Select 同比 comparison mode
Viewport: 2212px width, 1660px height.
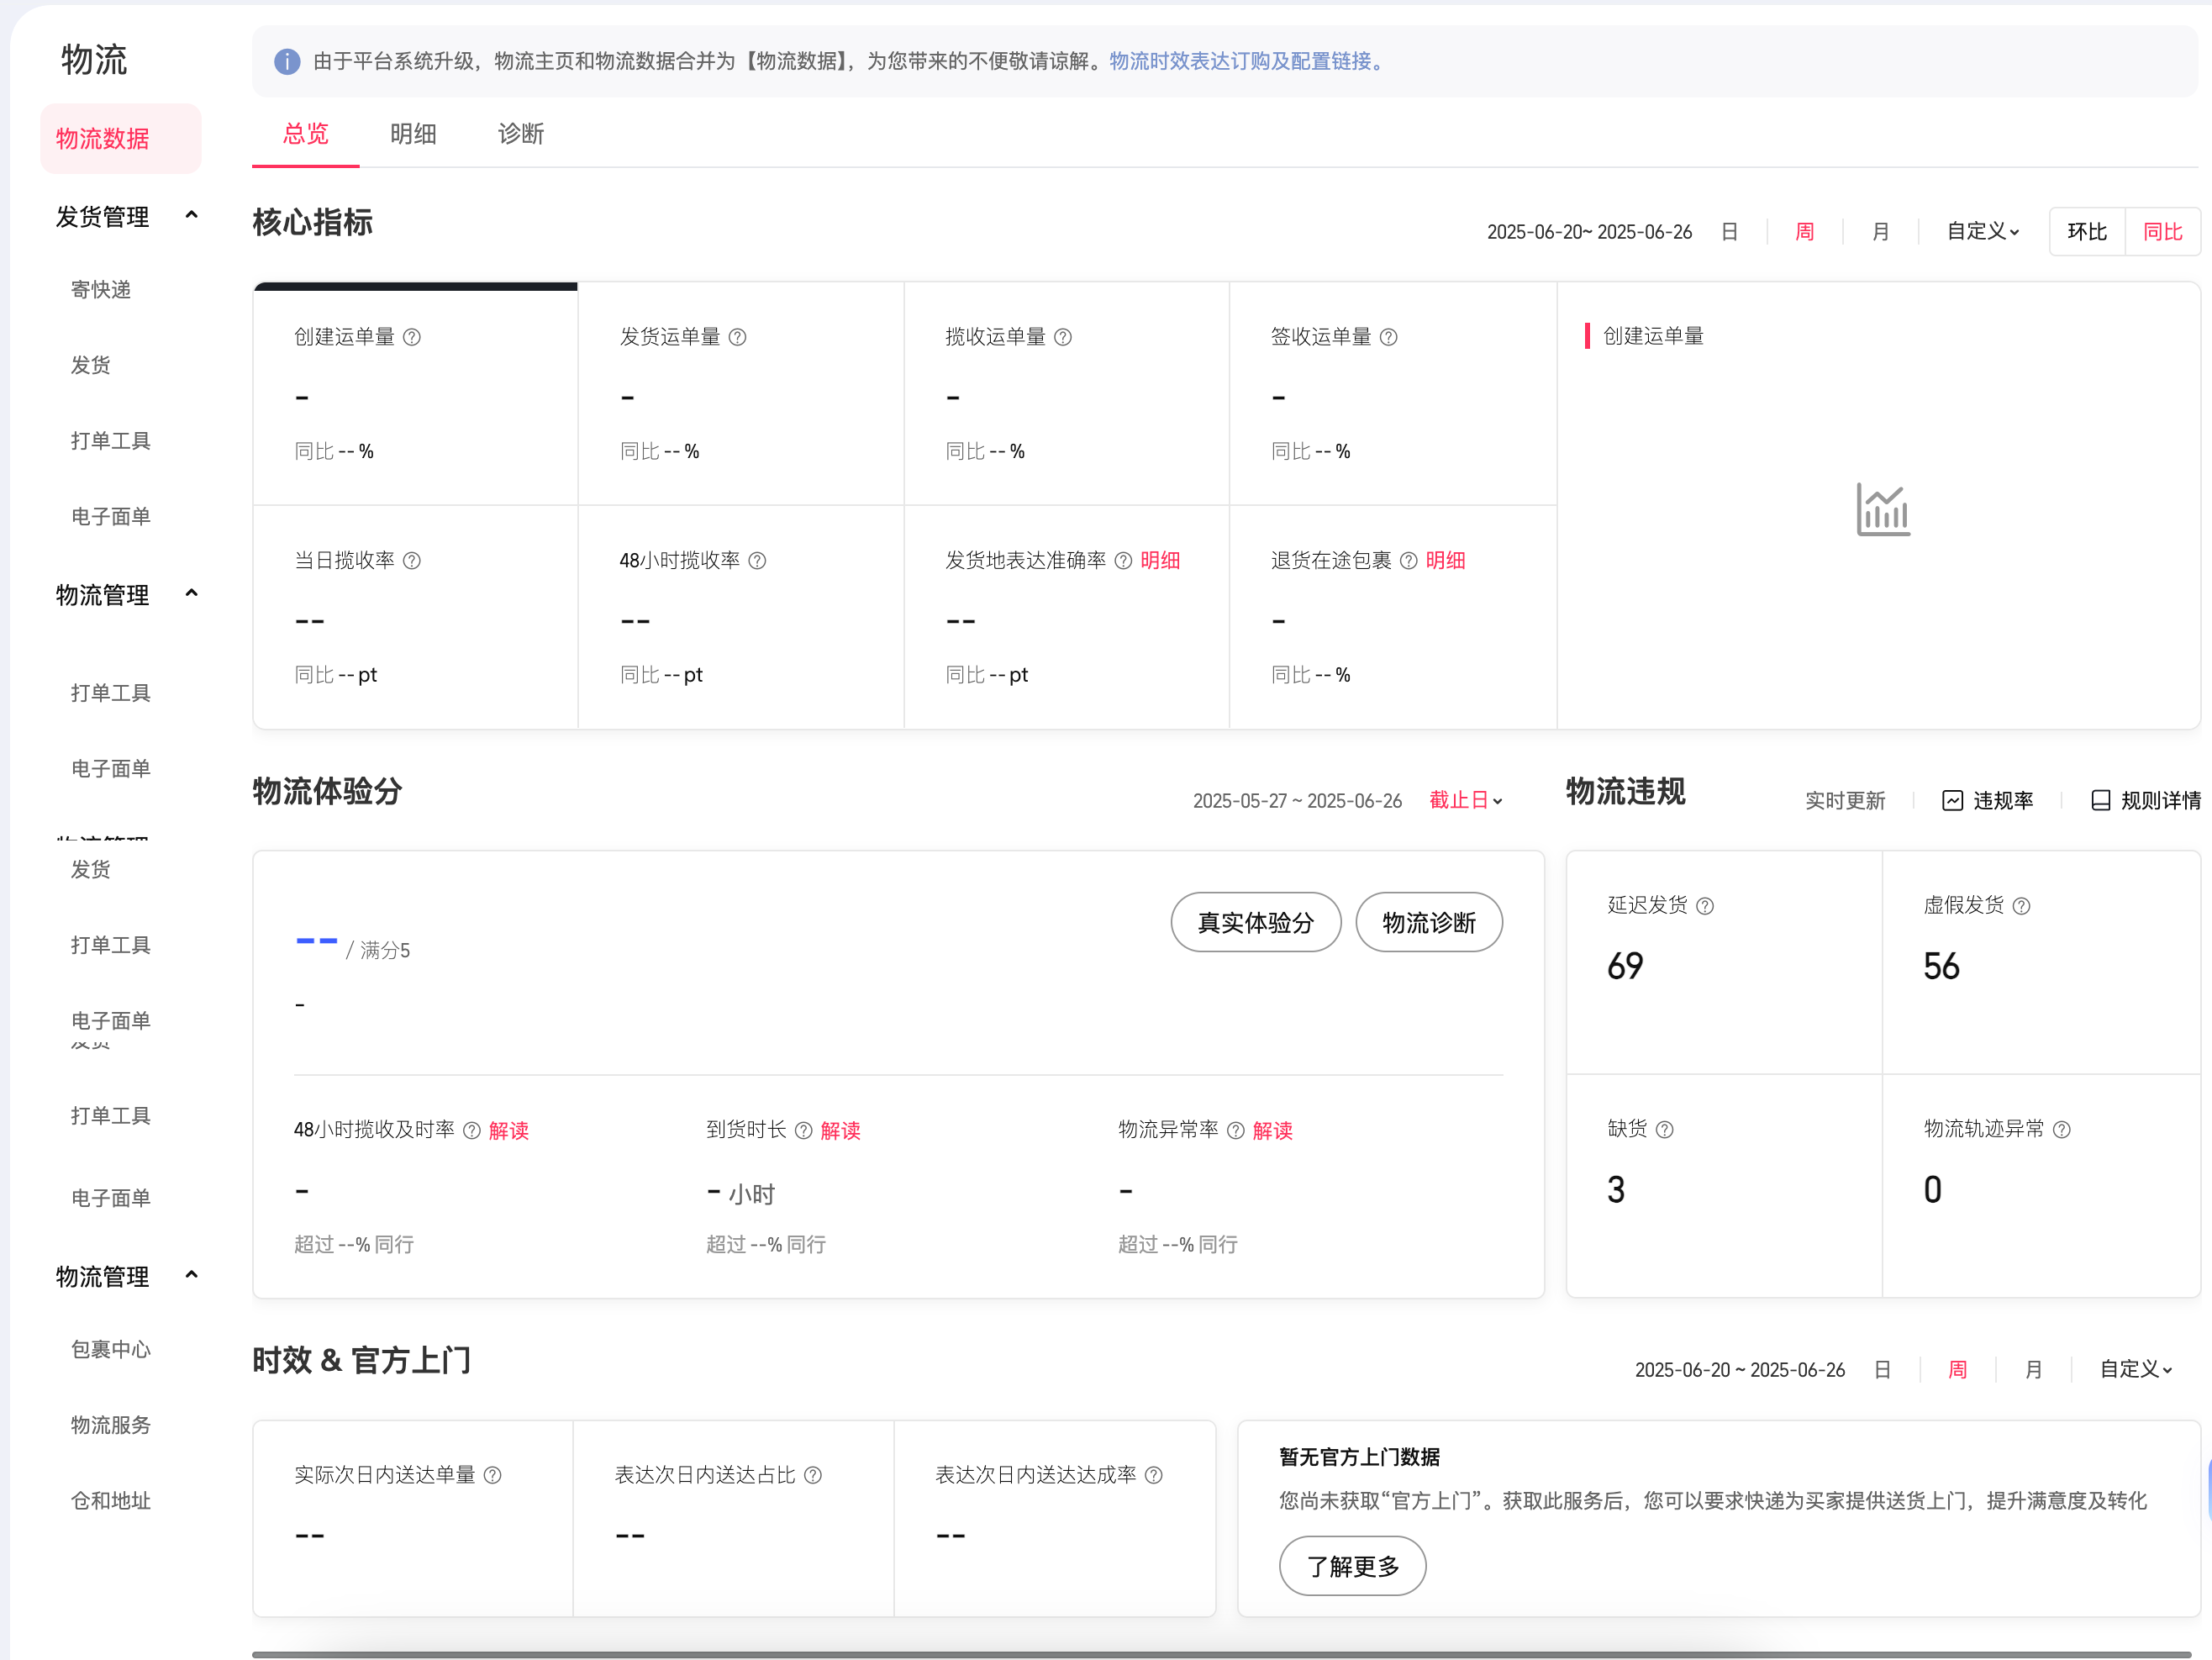[2162, 232]
